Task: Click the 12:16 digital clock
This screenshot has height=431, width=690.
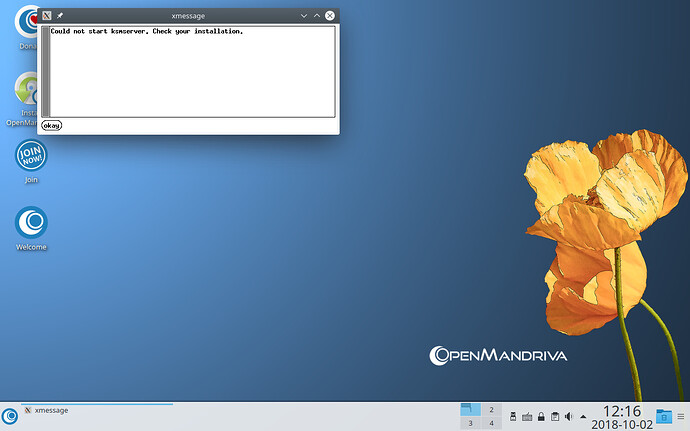Action: click(622, 411)
